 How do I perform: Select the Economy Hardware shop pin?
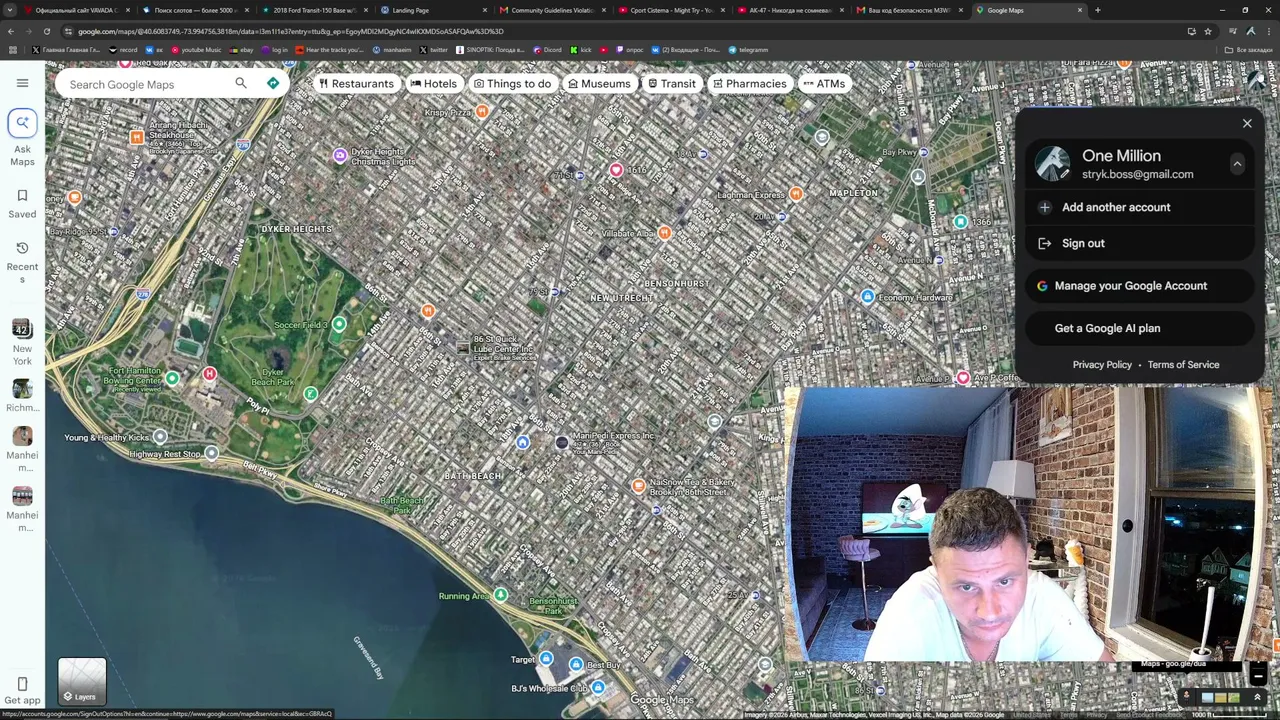868,297
